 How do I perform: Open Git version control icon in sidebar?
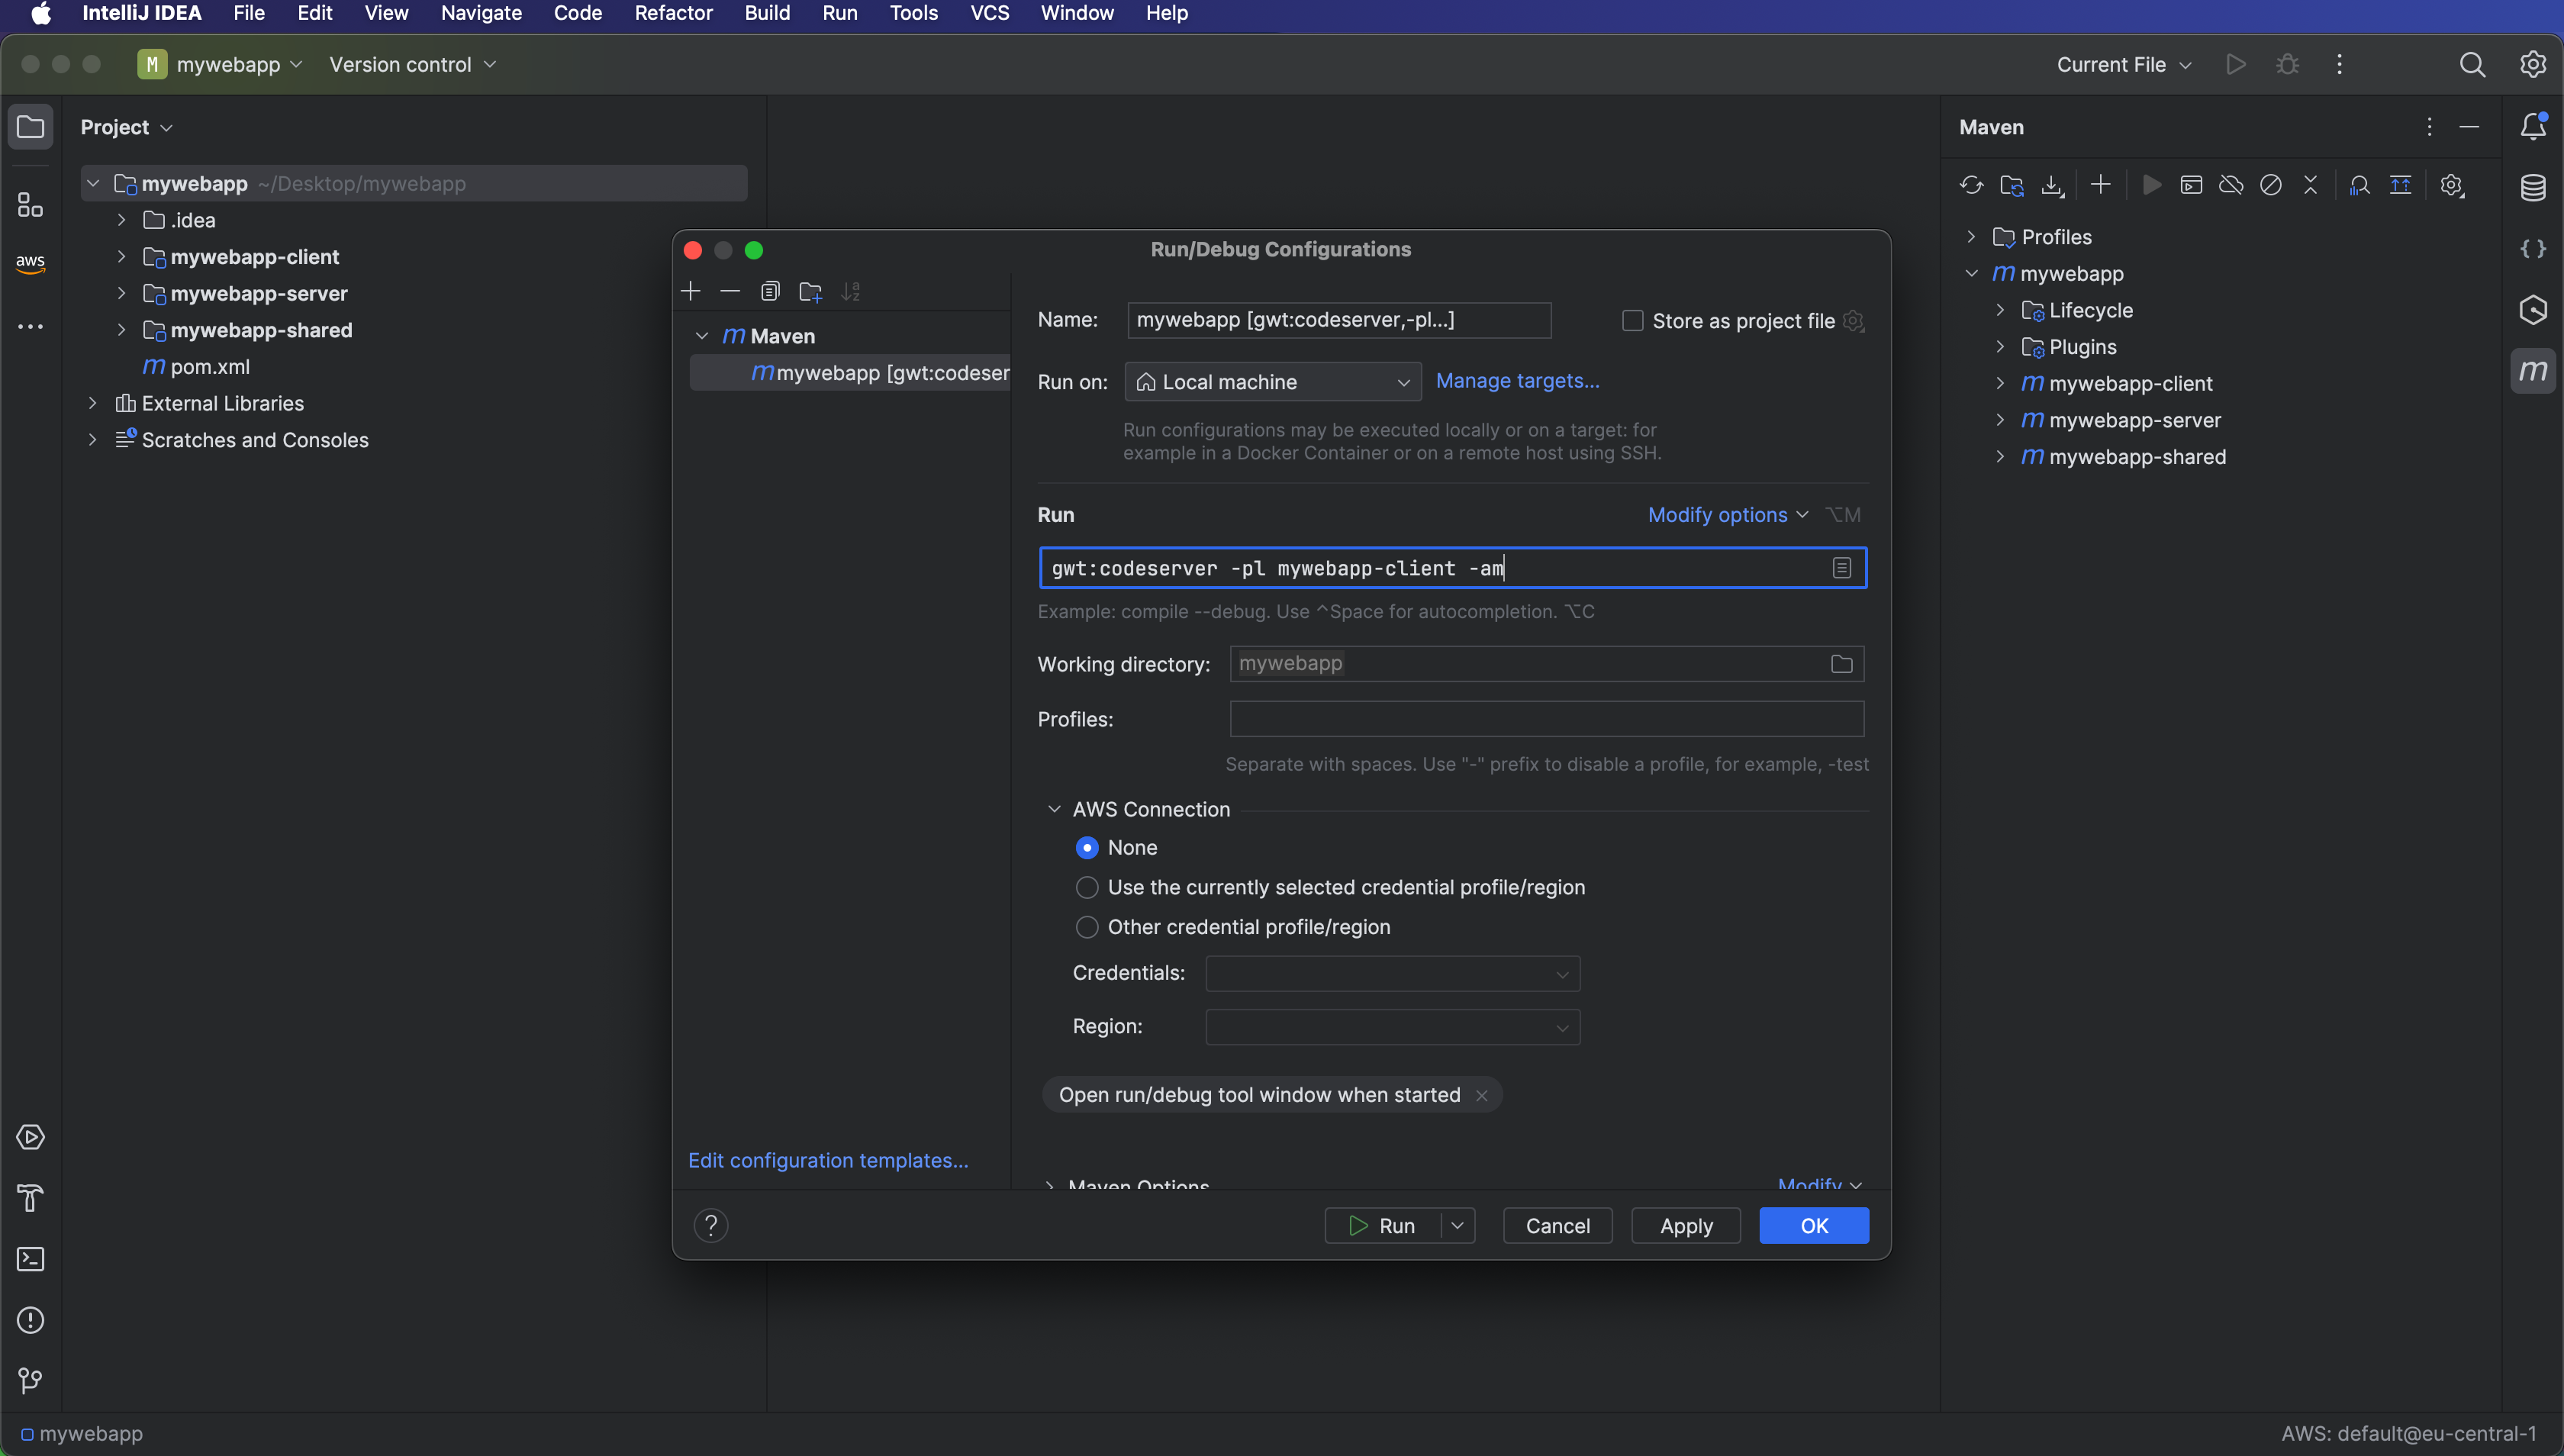click(30, 1381)
